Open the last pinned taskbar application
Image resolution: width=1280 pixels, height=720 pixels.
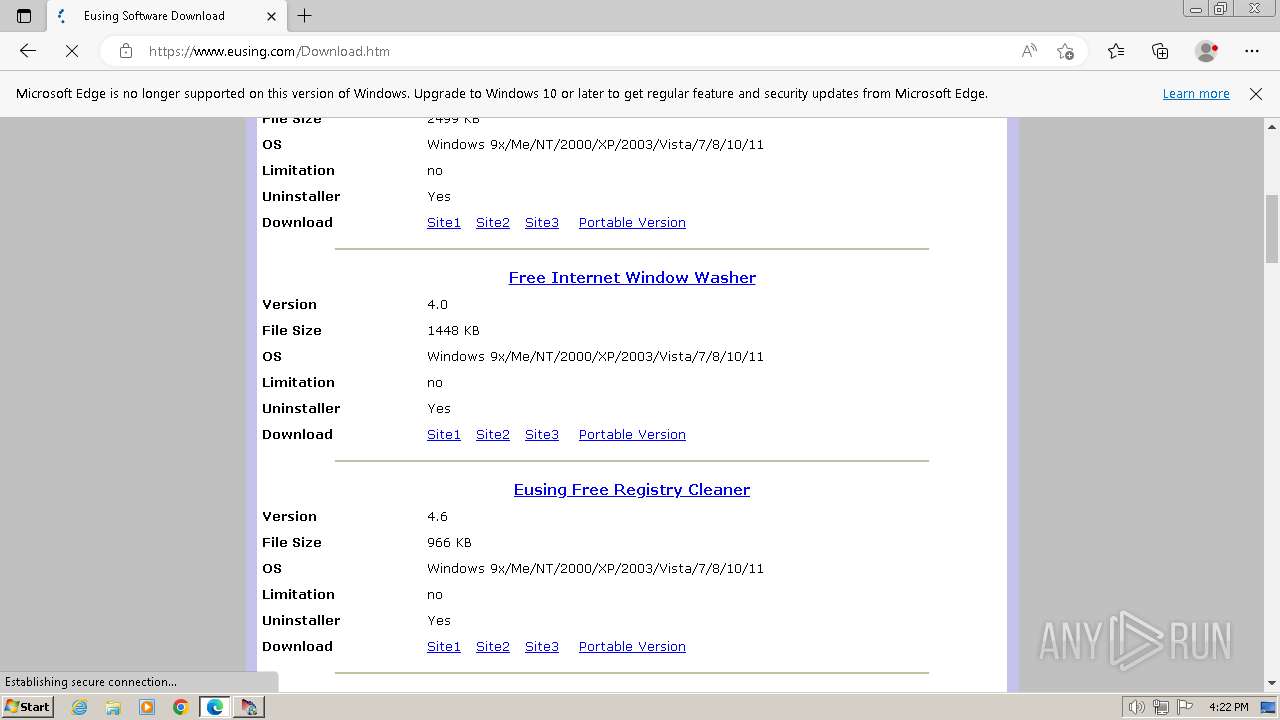(249, 707)
